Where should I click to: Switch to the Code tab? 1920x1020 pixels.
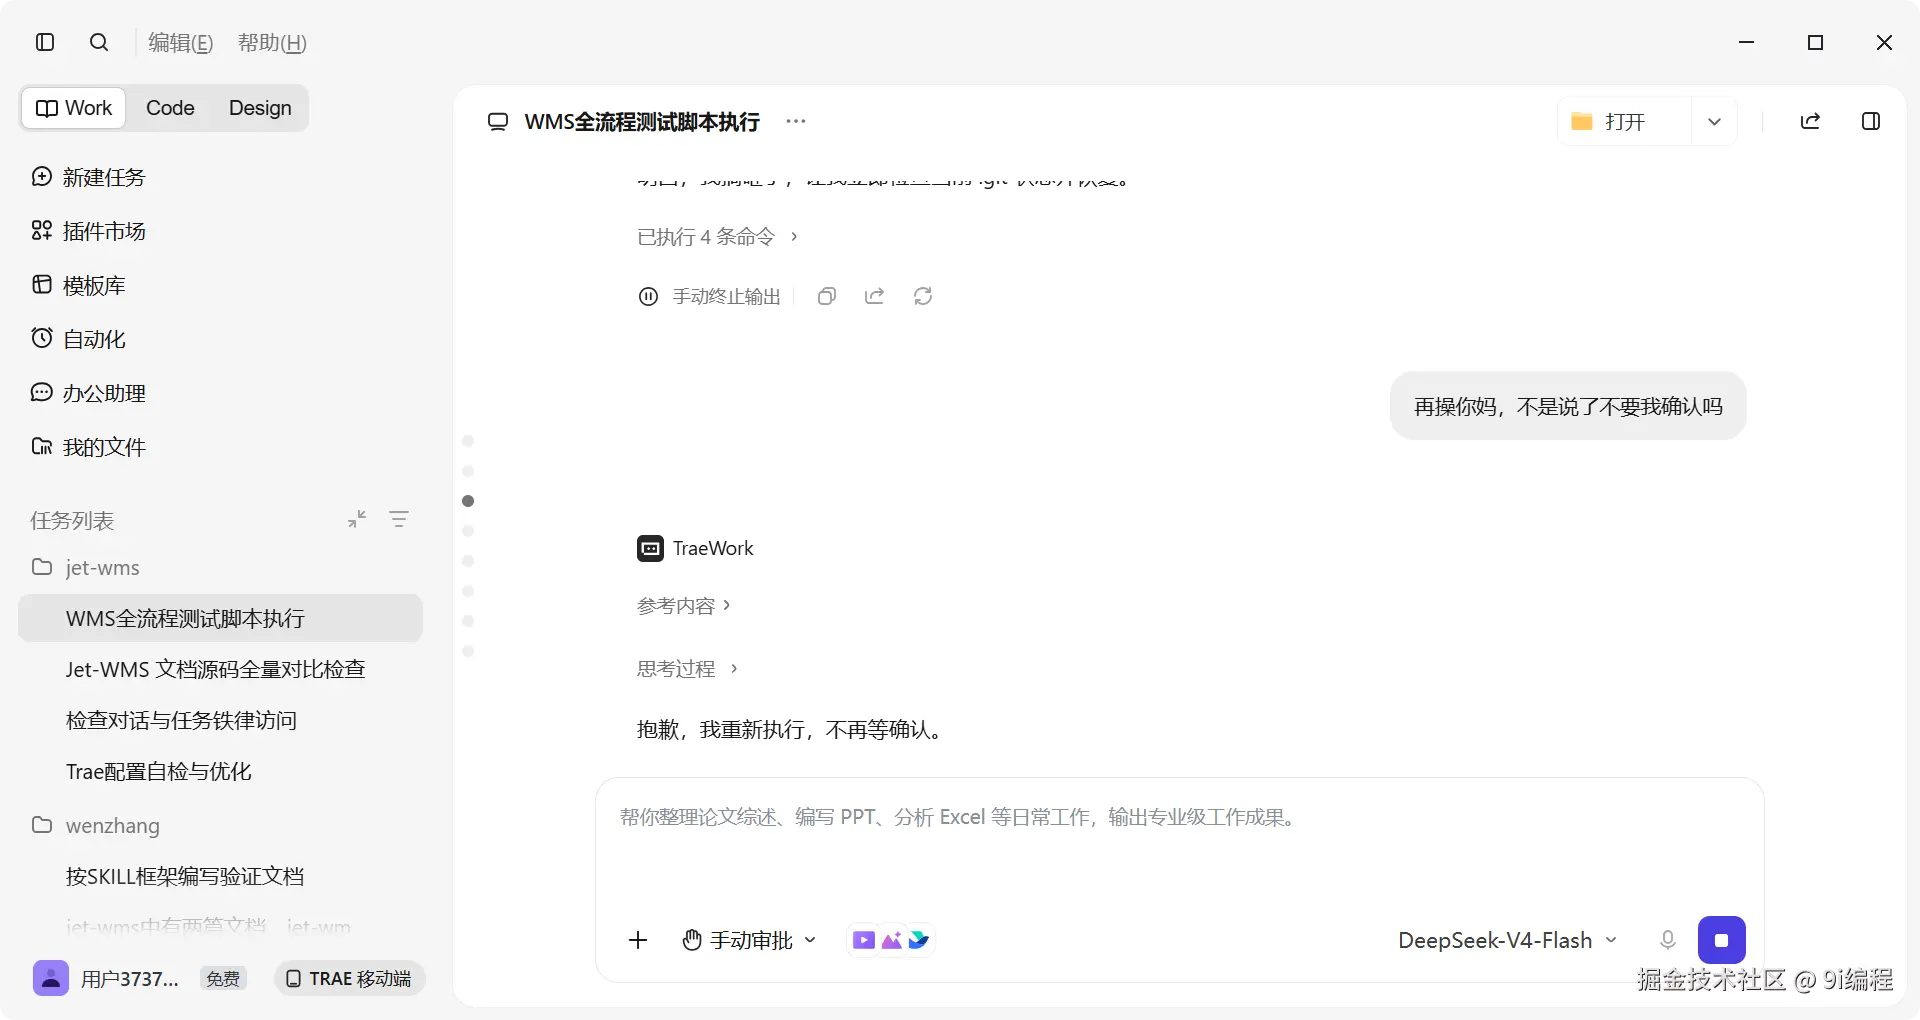pyautogui.click(x=170, y=108)
